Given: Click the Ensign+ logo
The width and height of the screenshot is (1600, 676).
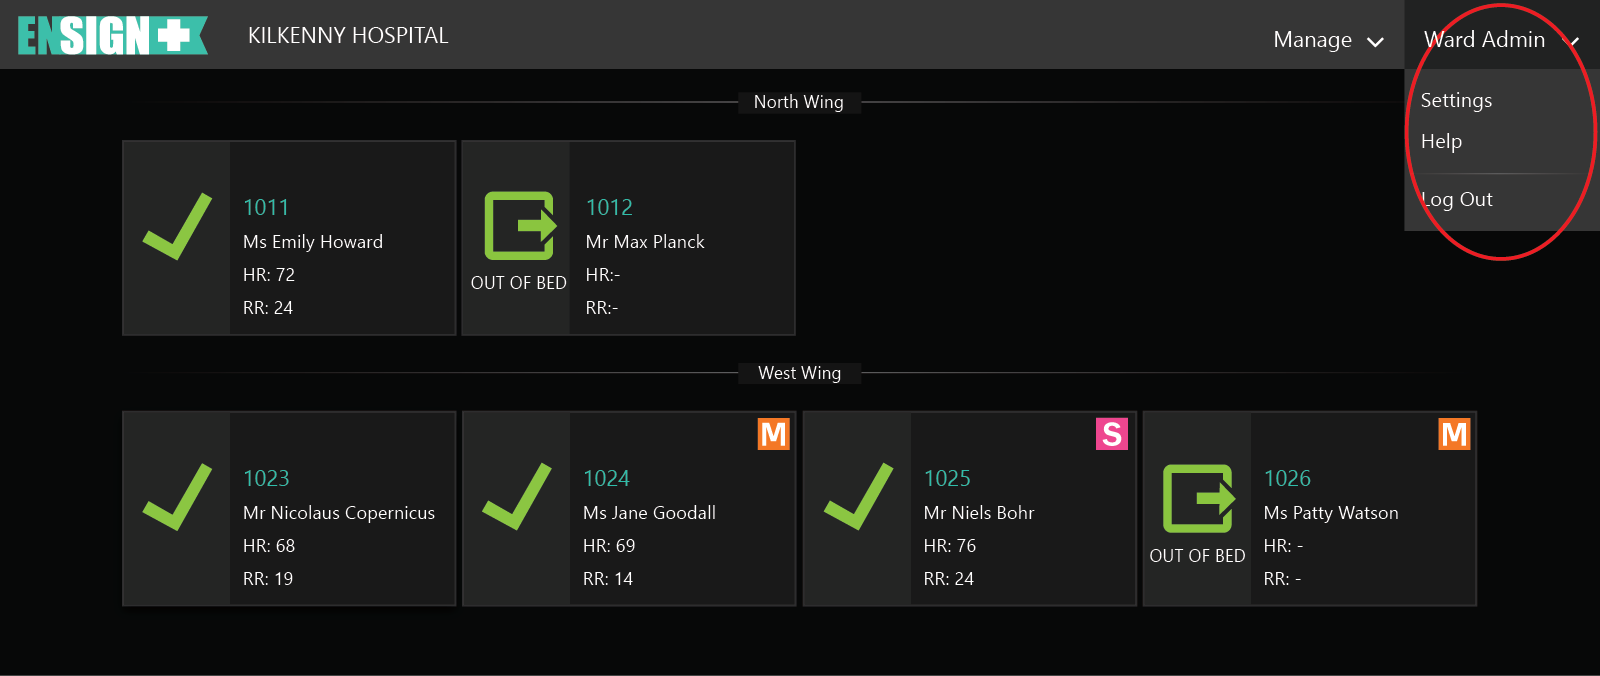Looking at the screenshot, I should coord(112,36).
